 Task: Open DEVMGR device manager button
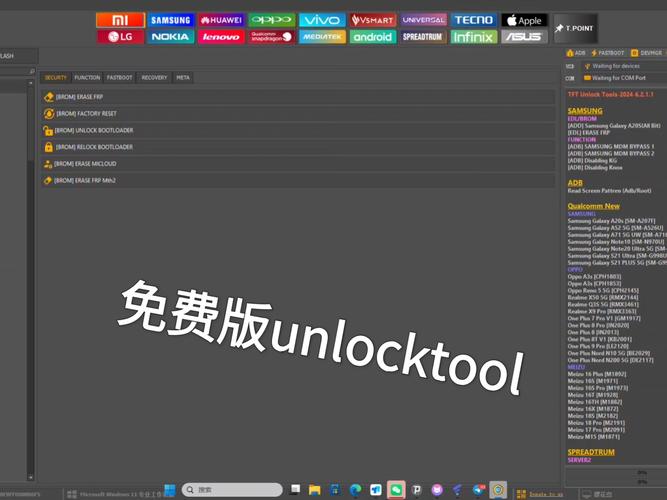click(x=647, y=53)
